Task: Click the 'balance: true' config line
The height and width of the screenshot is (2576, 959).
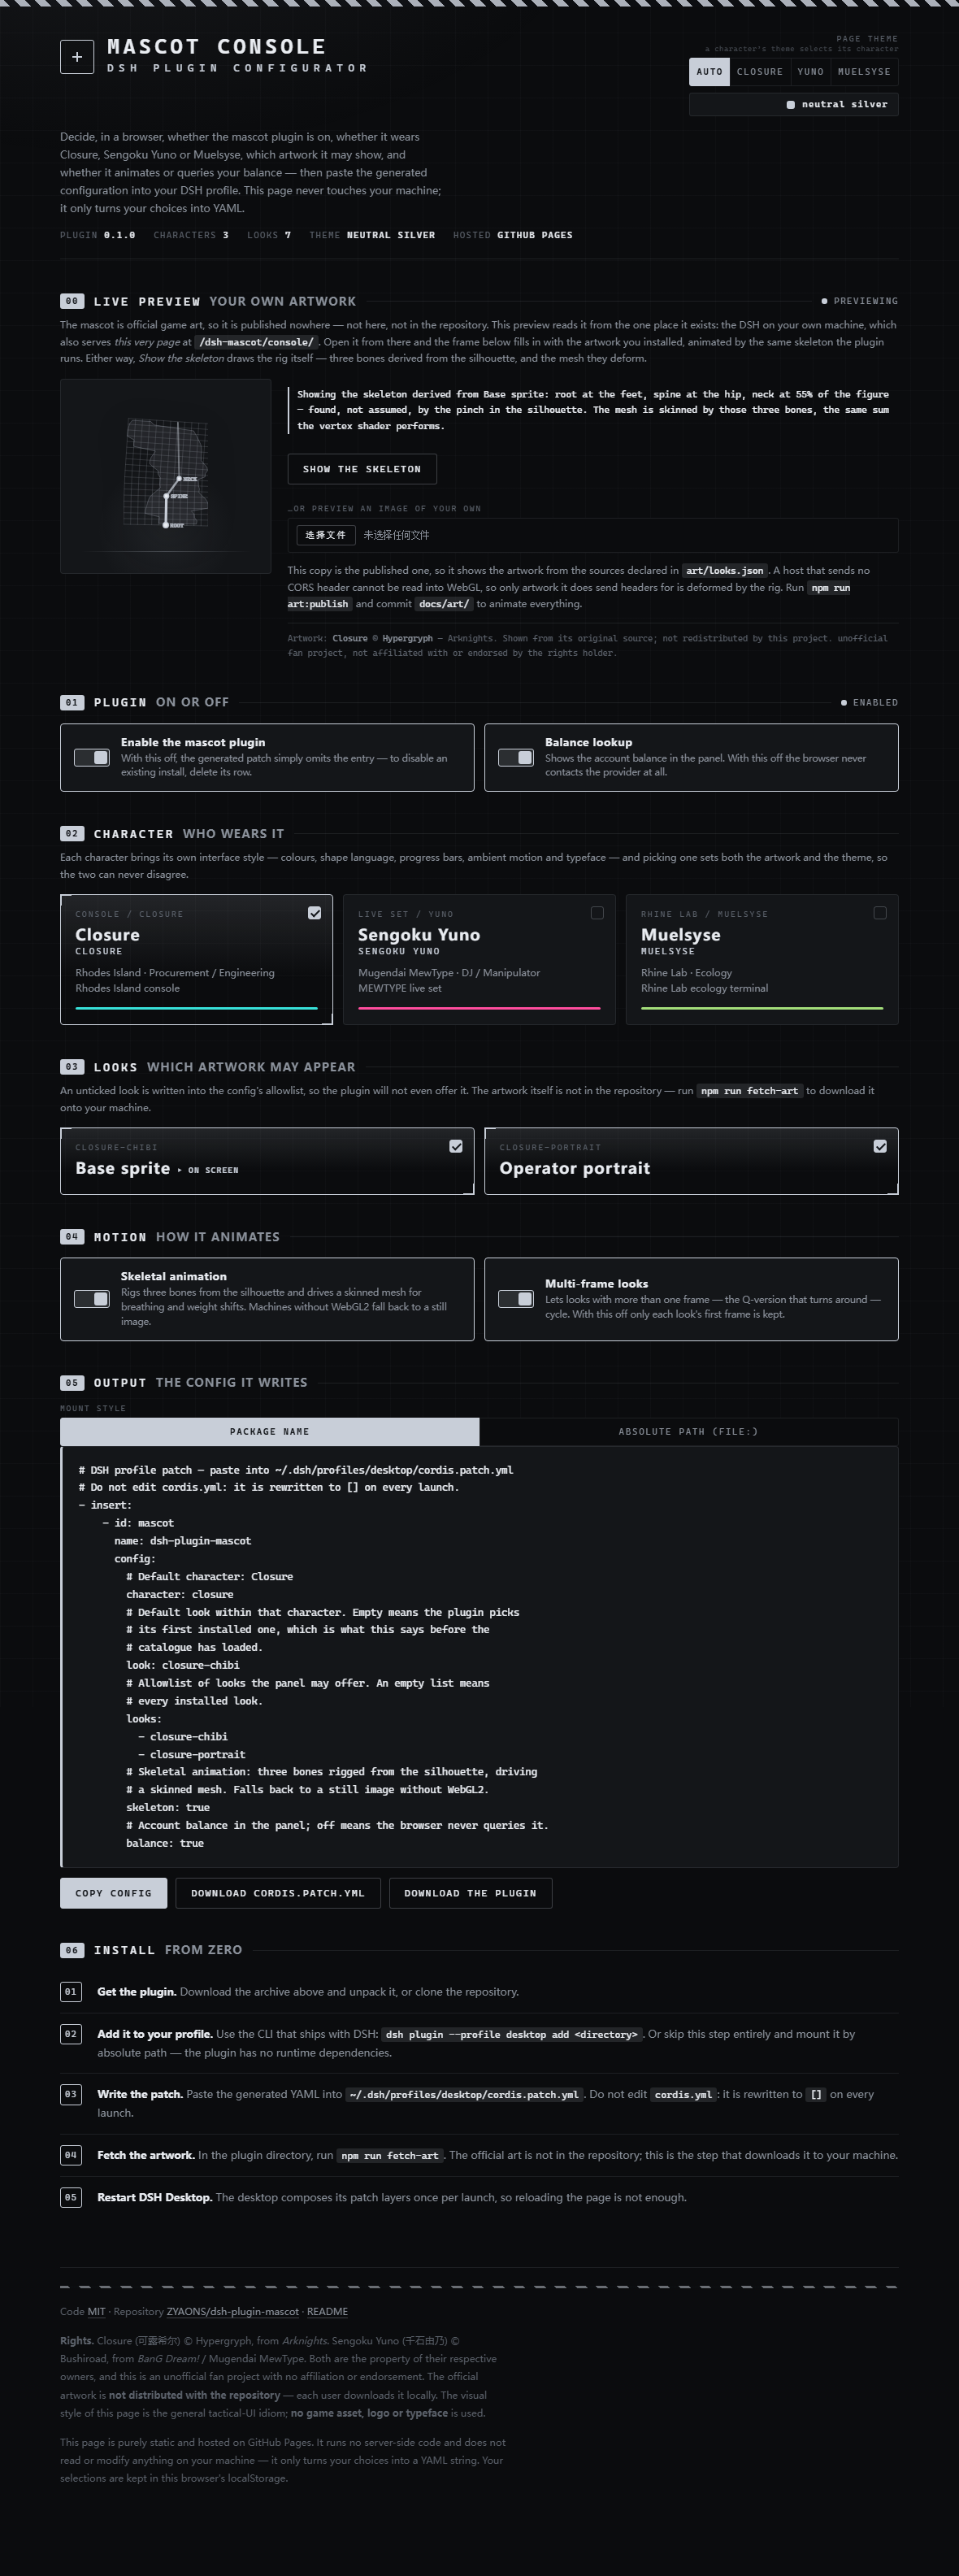Action: tap(165, 1843)
